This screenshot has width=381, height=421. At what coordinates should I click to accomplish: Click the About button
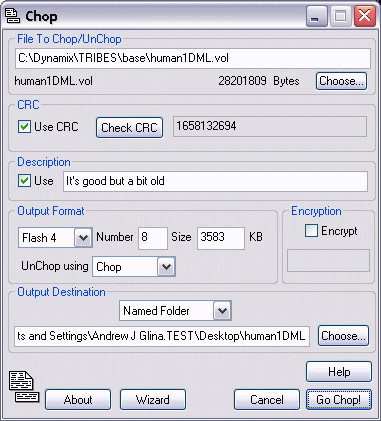coord(78,400)
